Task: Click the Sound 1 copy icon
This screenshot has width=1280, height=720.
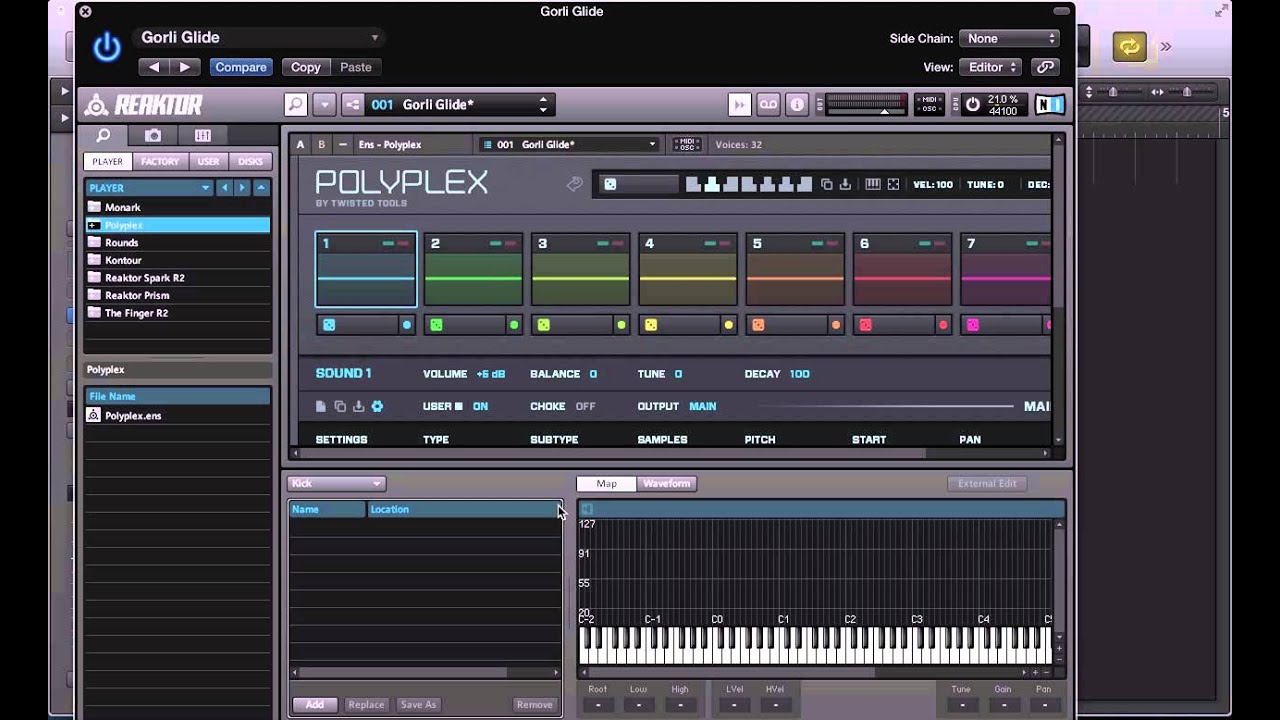Action: point(340,406)
